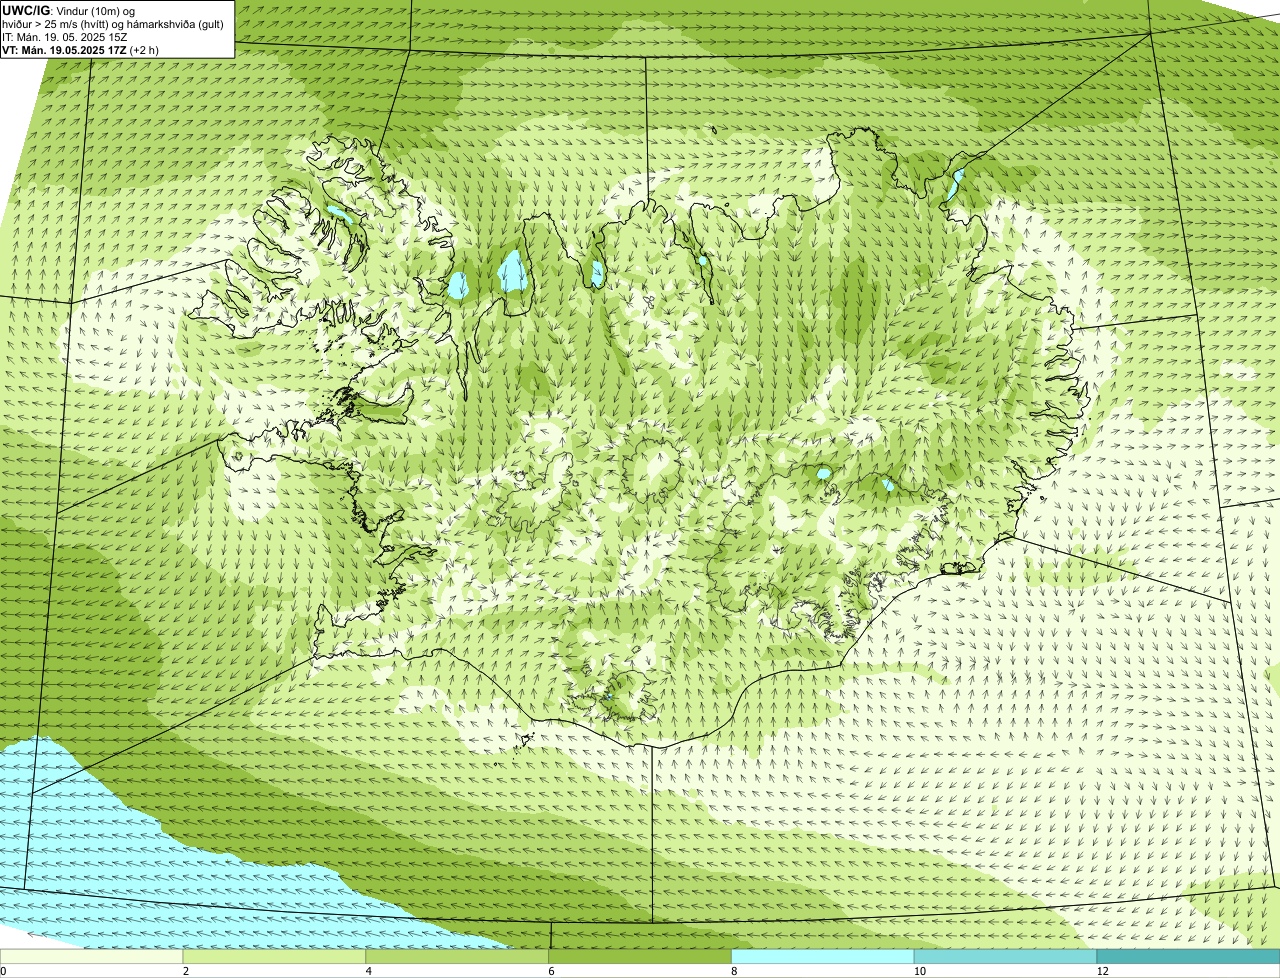The image size is (1280, 978).
Task: Click the medium green 4–6 legend color segment
Action: [x=458, y=956]
